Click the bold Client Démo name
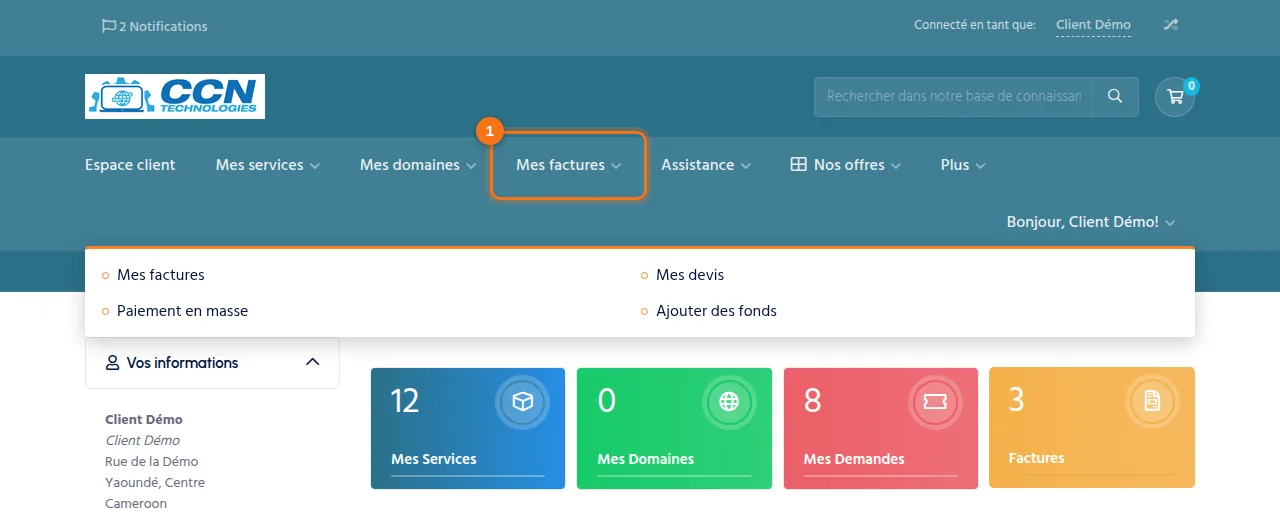This screenshot has height=520, width=1280. pos(144,419)
